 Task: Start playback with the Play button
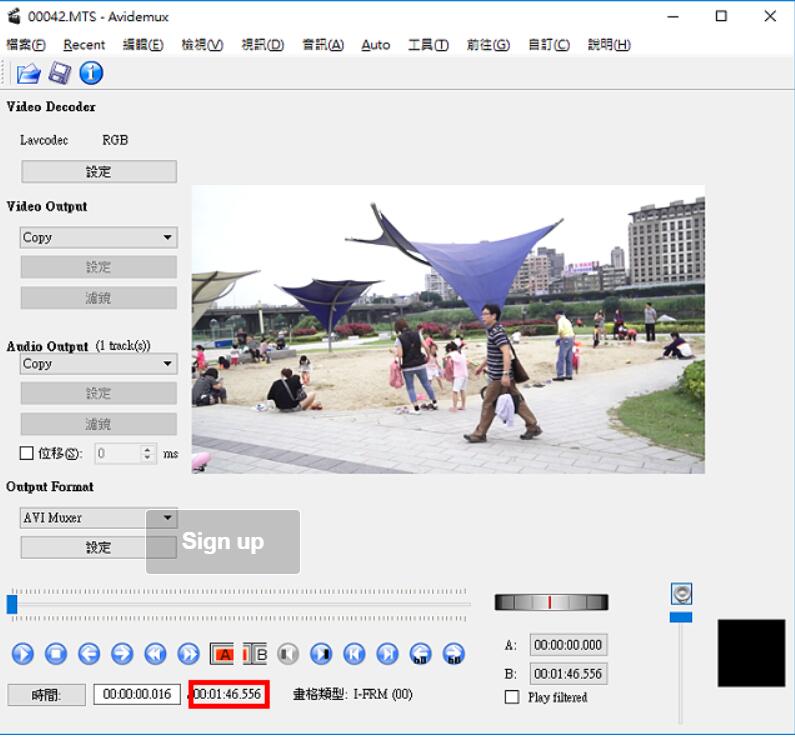23,654
